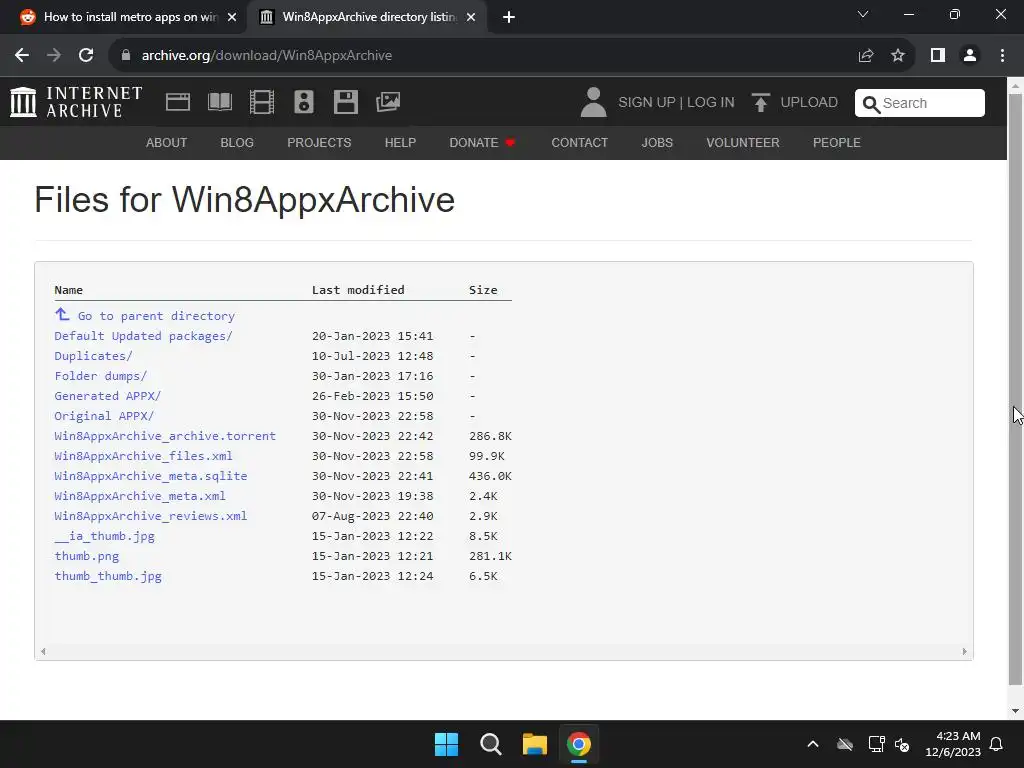Open the Chrome three-dot menu
This screenshot has height=768, width=1024.
(1002, 56)
